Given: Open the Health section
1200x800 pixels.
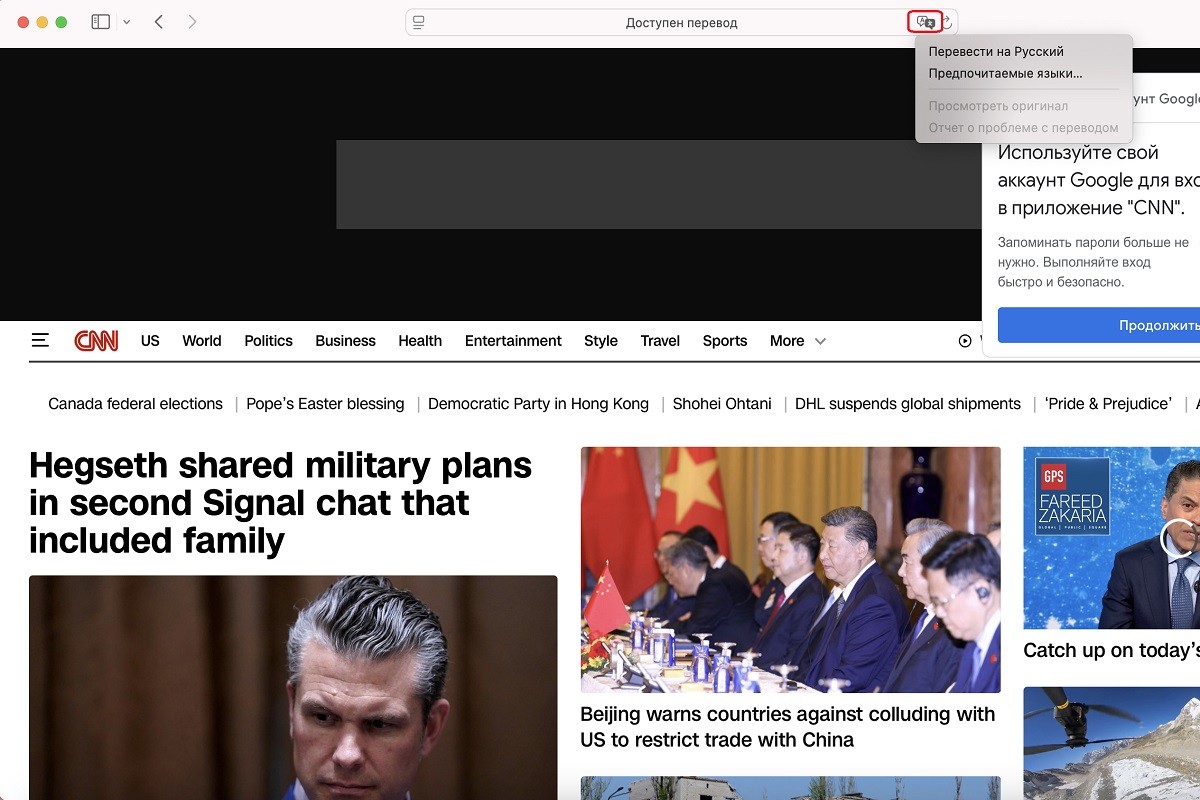Looking at the screenshot, I should (420, 341).
